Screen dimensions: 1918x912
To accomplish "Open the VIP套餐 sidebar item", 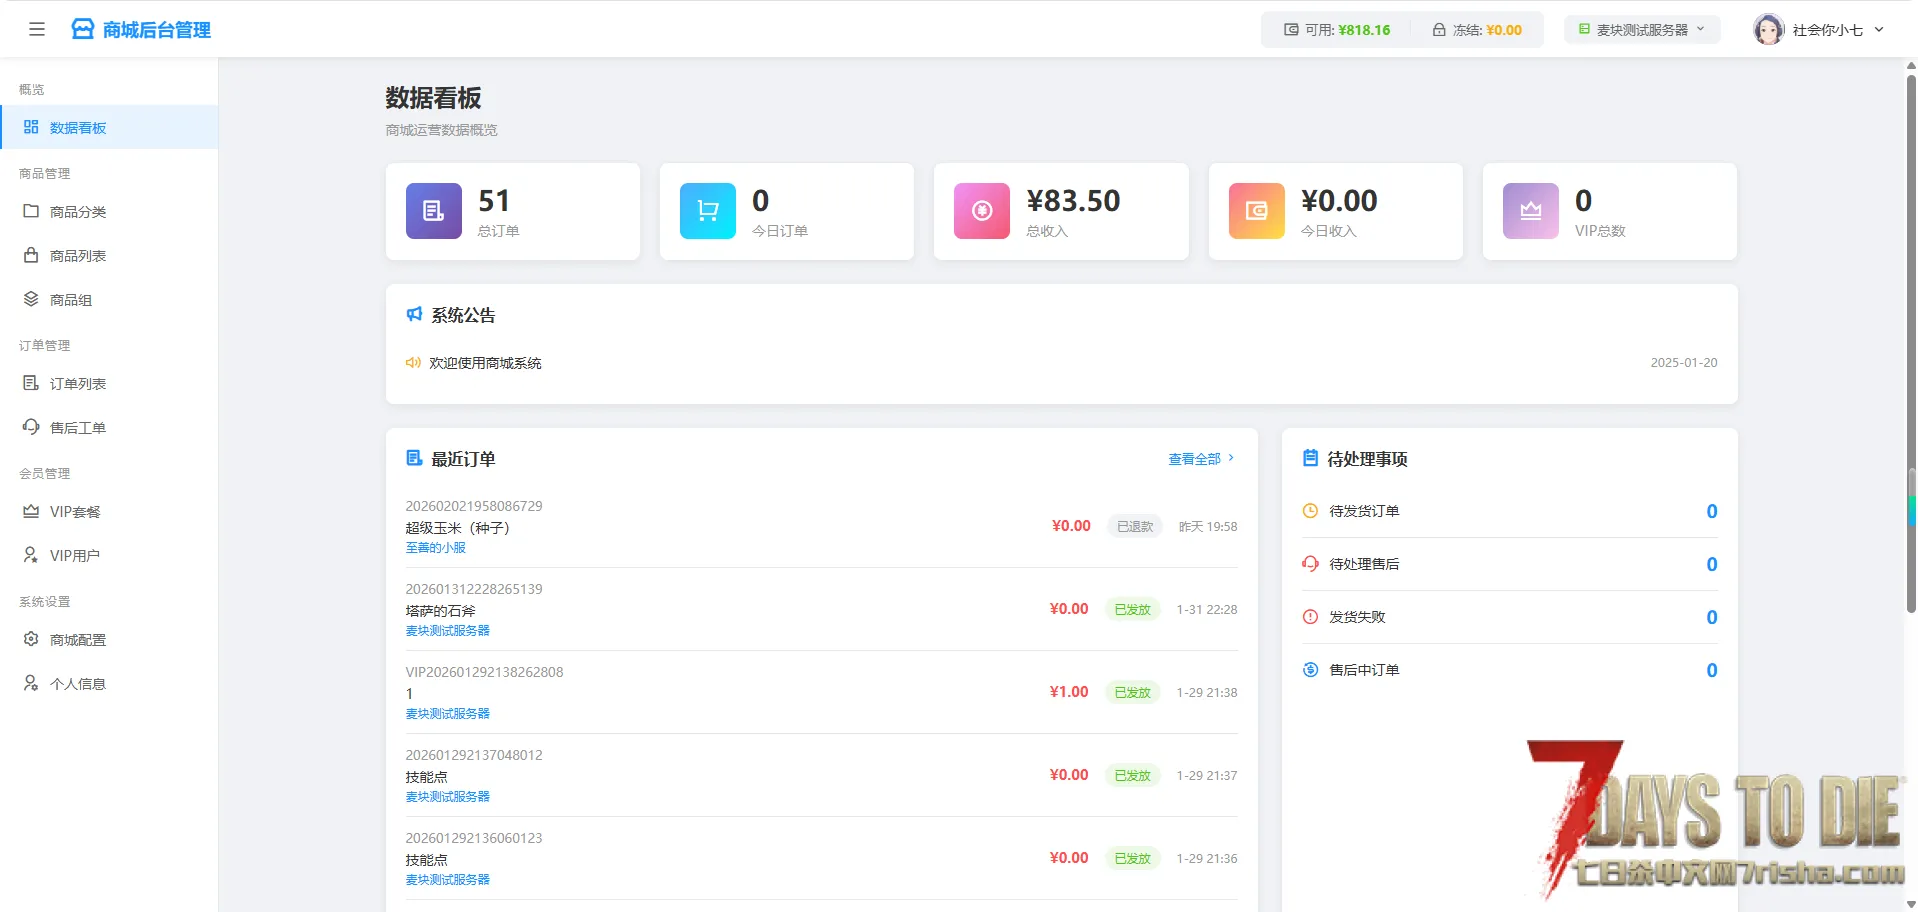I will pos(75,512).
